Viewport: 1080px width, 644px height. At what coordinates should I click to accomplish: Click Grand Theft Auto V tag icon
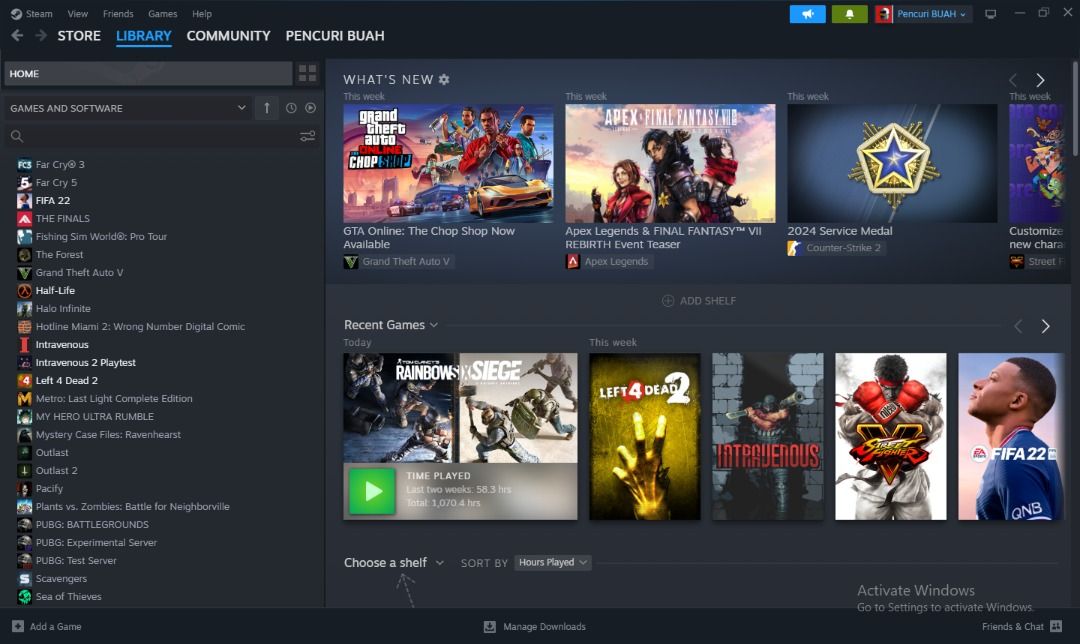click(351, 262)
